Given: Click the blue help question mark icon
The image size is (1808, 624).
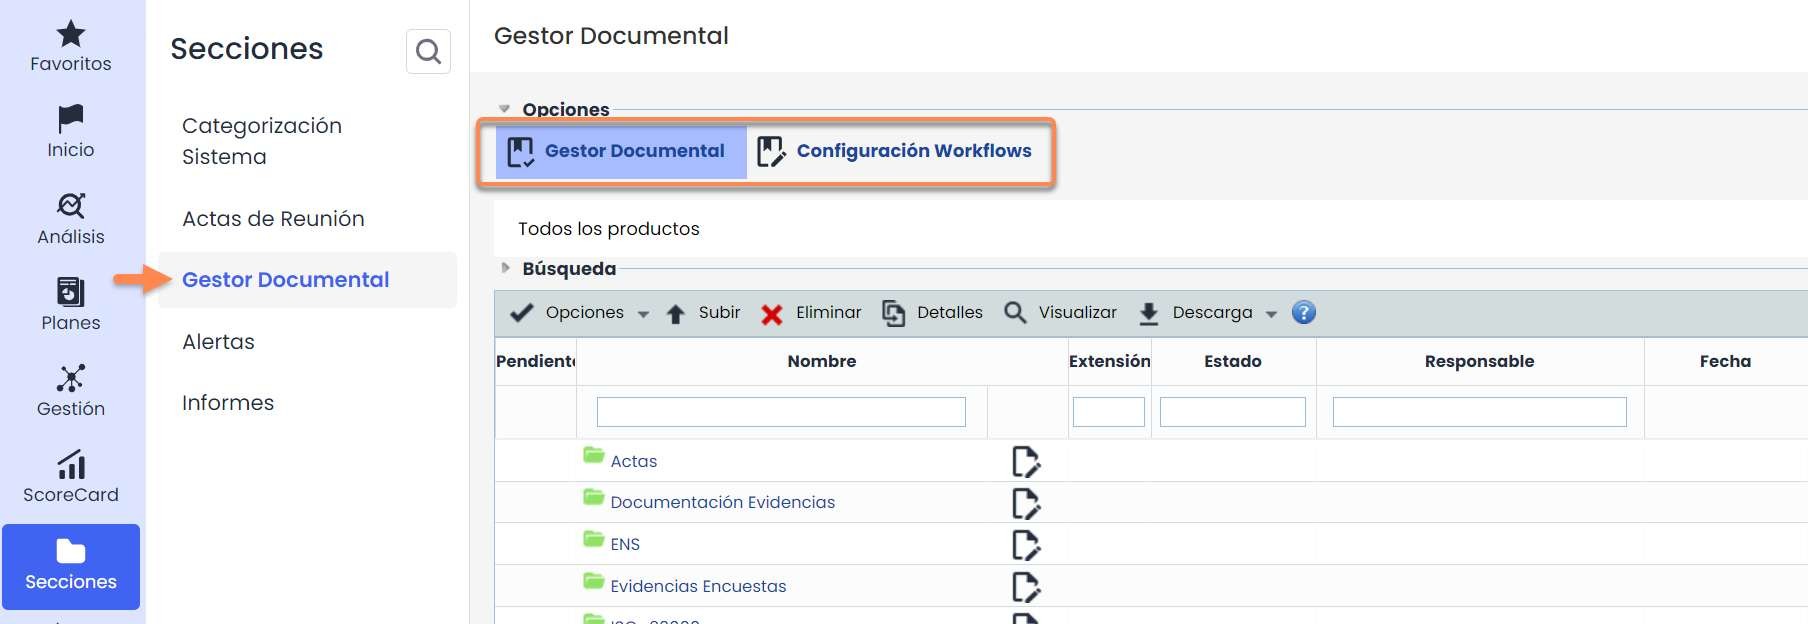Looking at the screenshot, I should click(1303, 313).
